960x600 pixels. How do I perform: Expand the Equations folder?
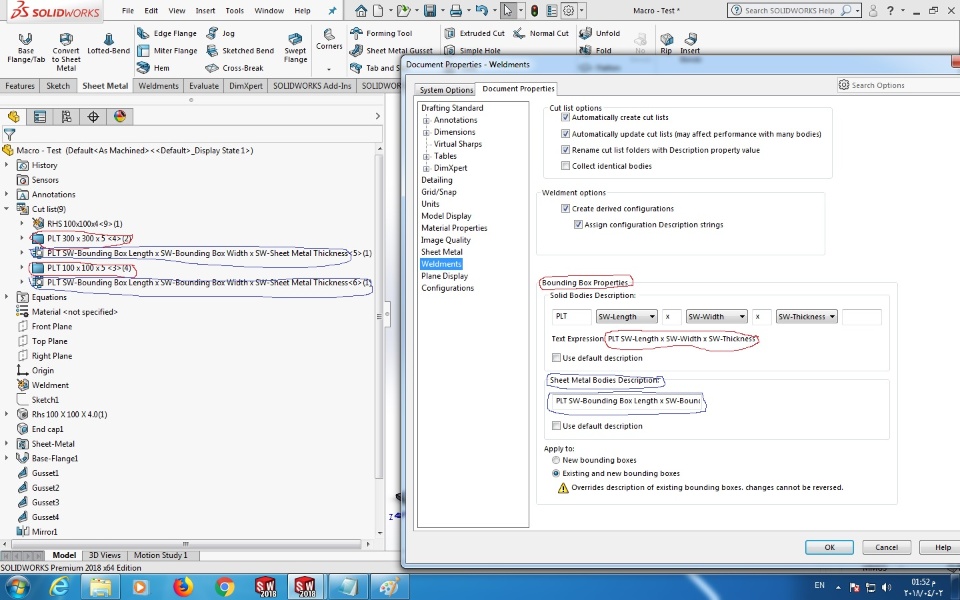pos(7,297)
